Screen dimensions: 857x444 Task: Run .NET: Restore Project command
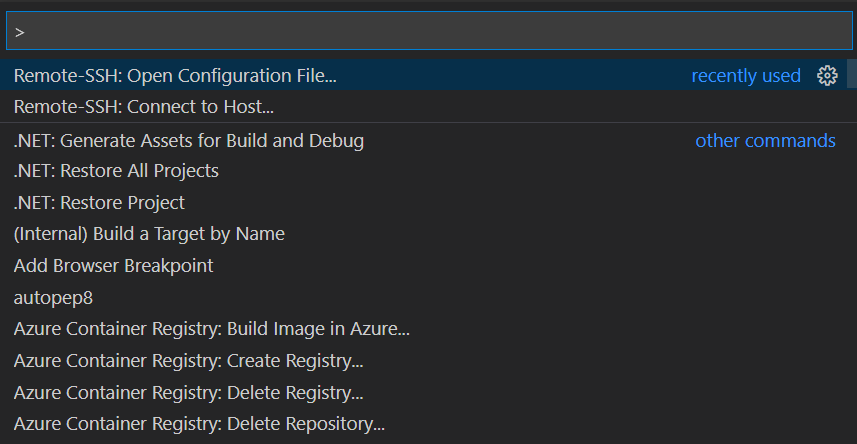[424, 203]
